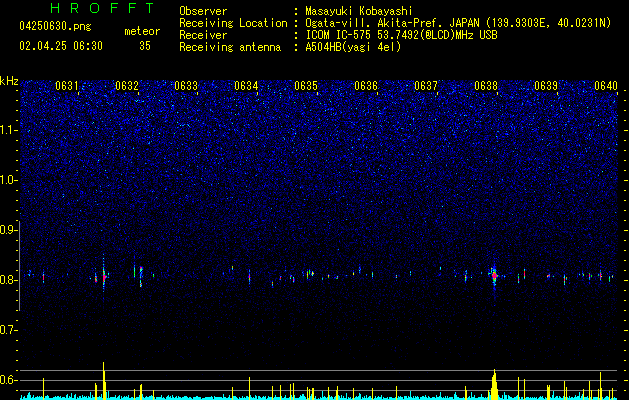Click the 0637 time marker

point(426,86)
